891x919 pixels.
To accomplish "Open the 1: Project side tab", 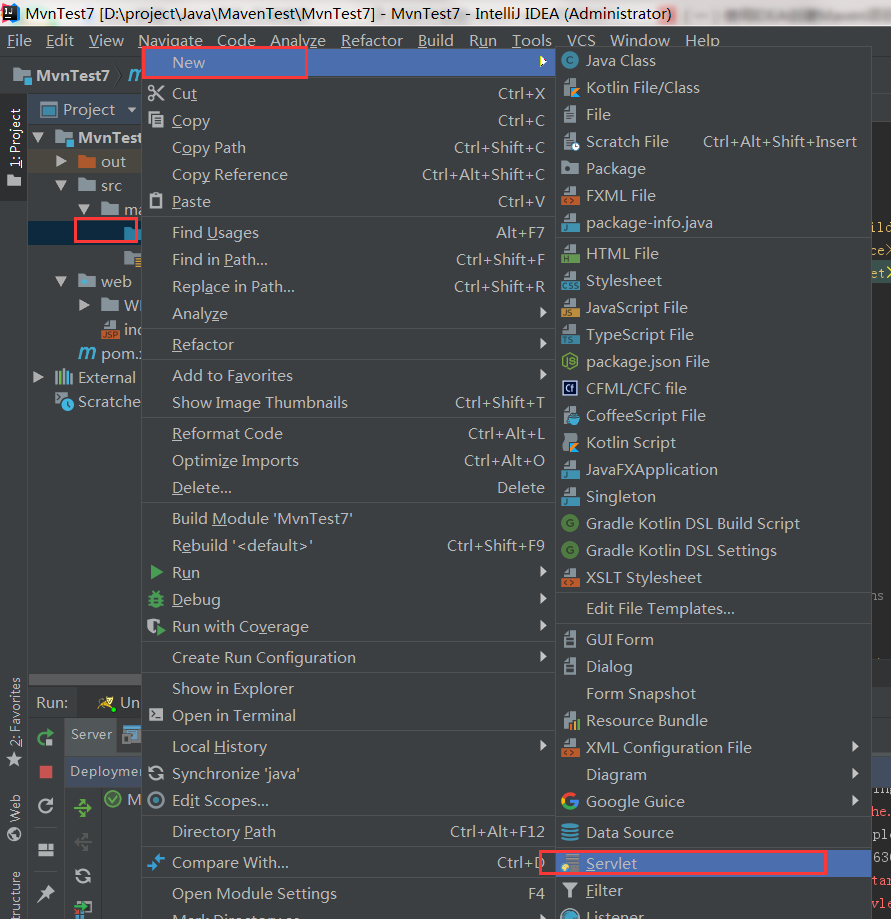I will click(x=14, y=147).
